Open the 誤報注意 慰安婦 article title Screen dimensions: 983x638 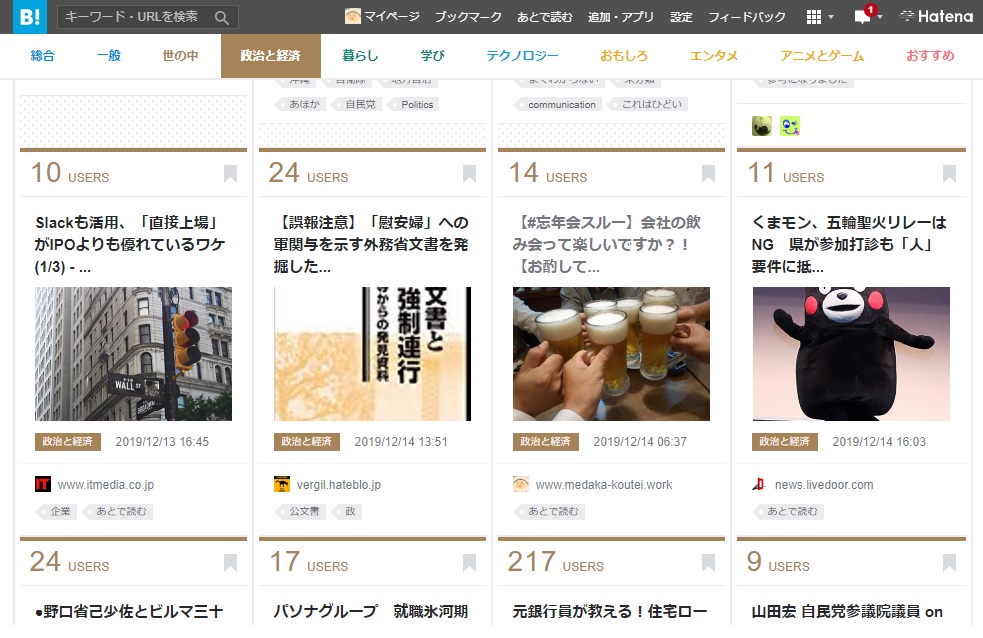point(371,244)
